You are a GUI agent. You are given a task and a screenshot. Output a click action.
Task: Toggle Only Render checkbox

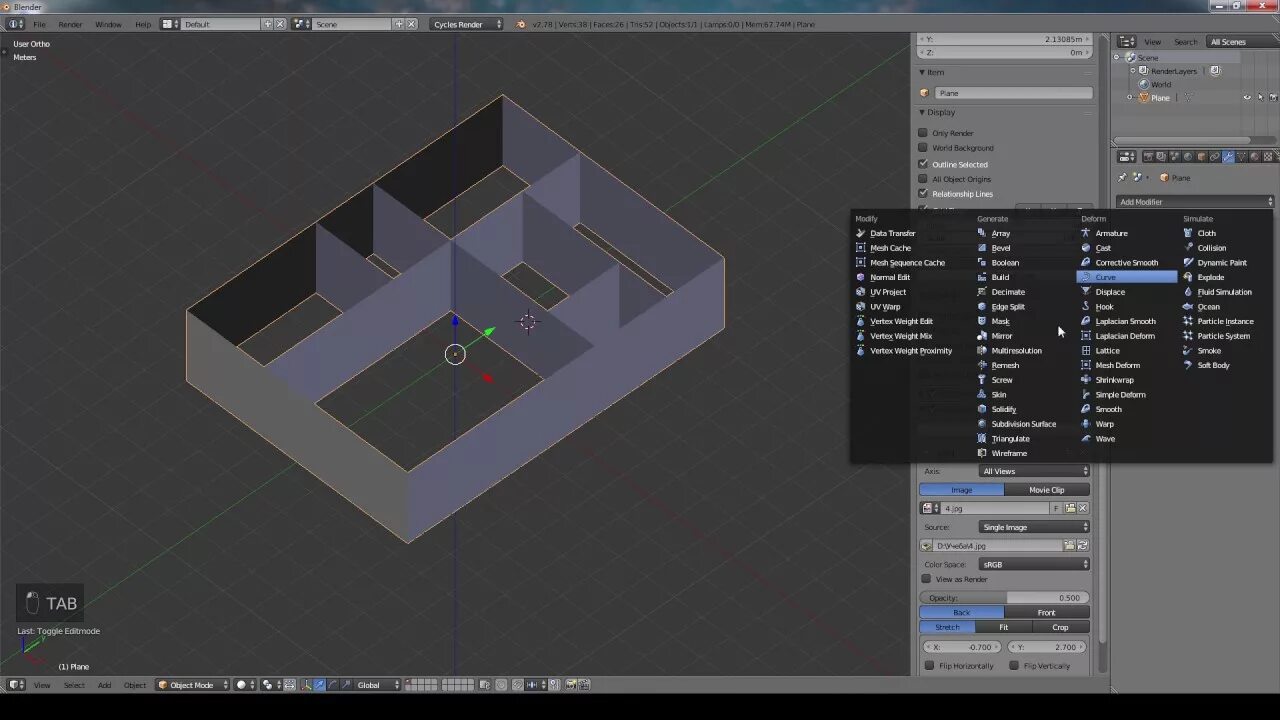[x=923, y=133]
